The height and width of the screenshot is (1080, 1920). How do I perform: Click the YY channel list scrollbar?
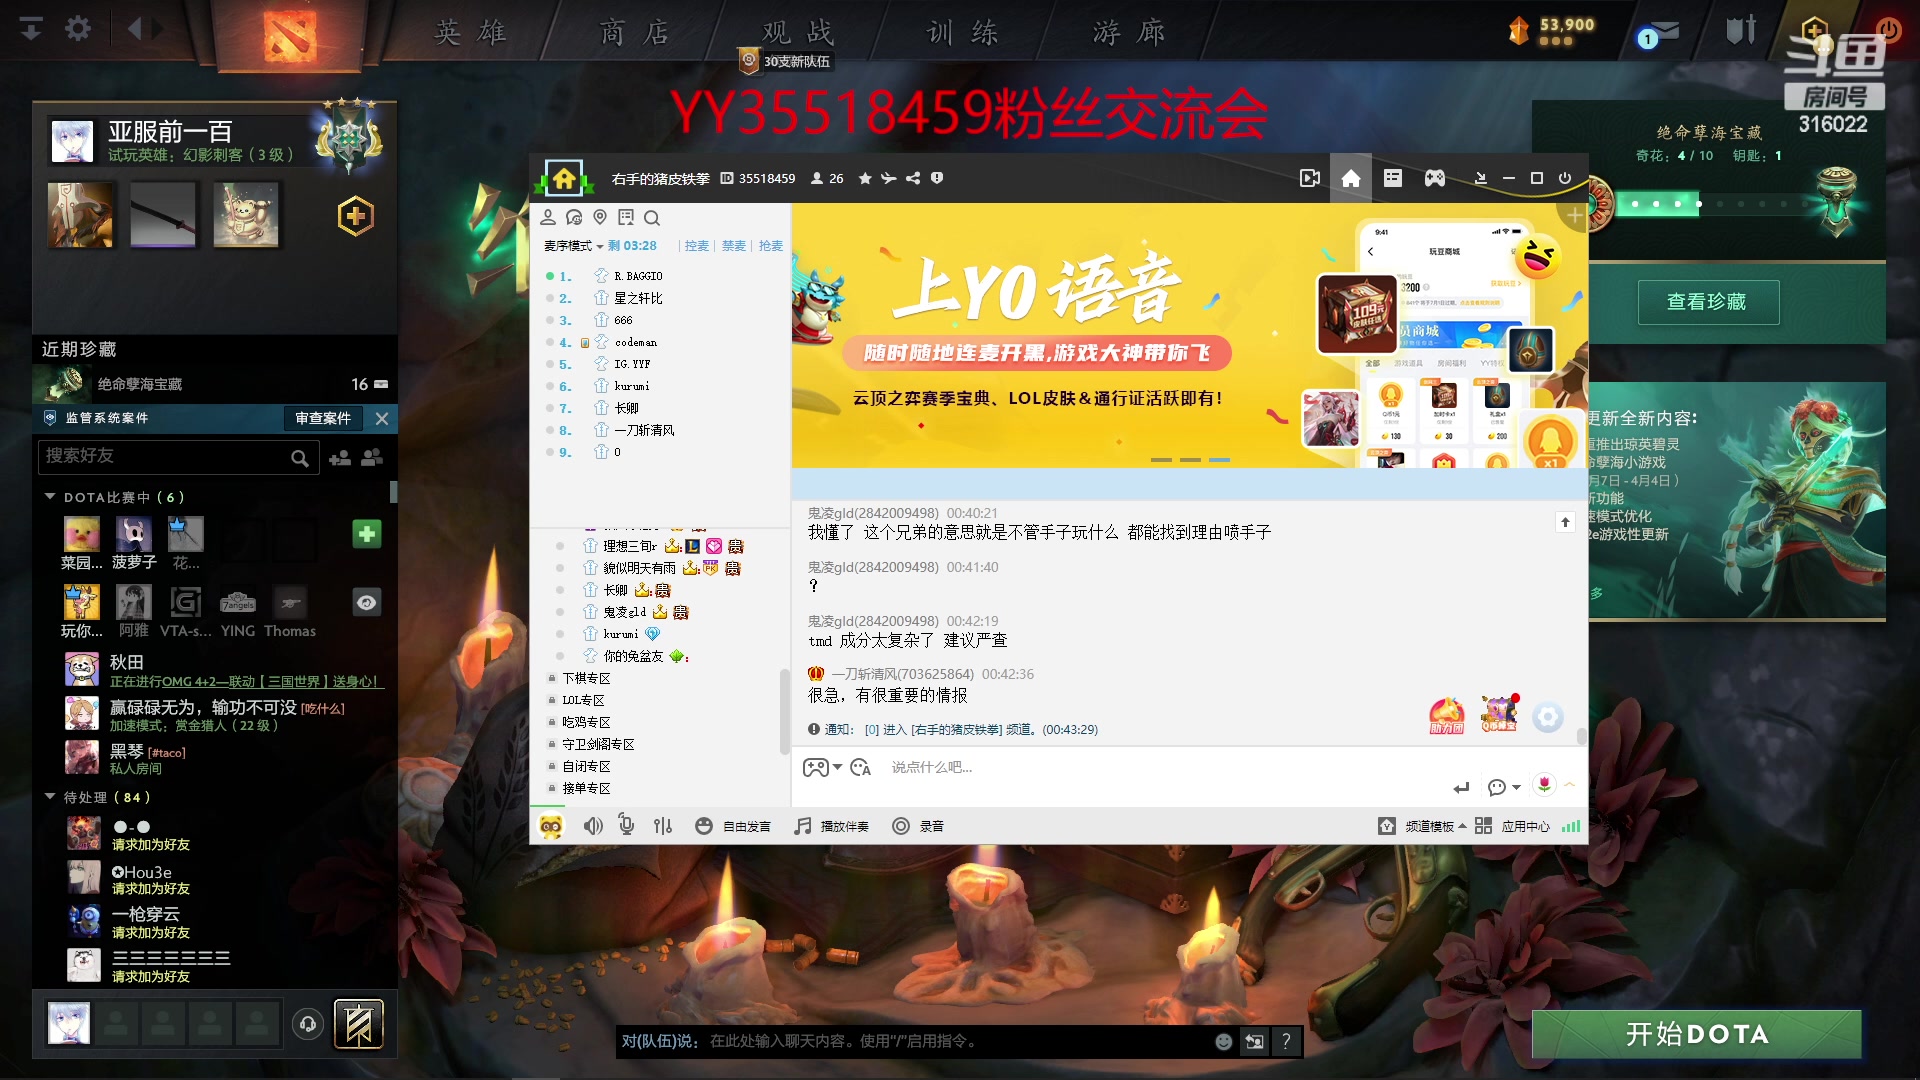click(x=784, y=710)
